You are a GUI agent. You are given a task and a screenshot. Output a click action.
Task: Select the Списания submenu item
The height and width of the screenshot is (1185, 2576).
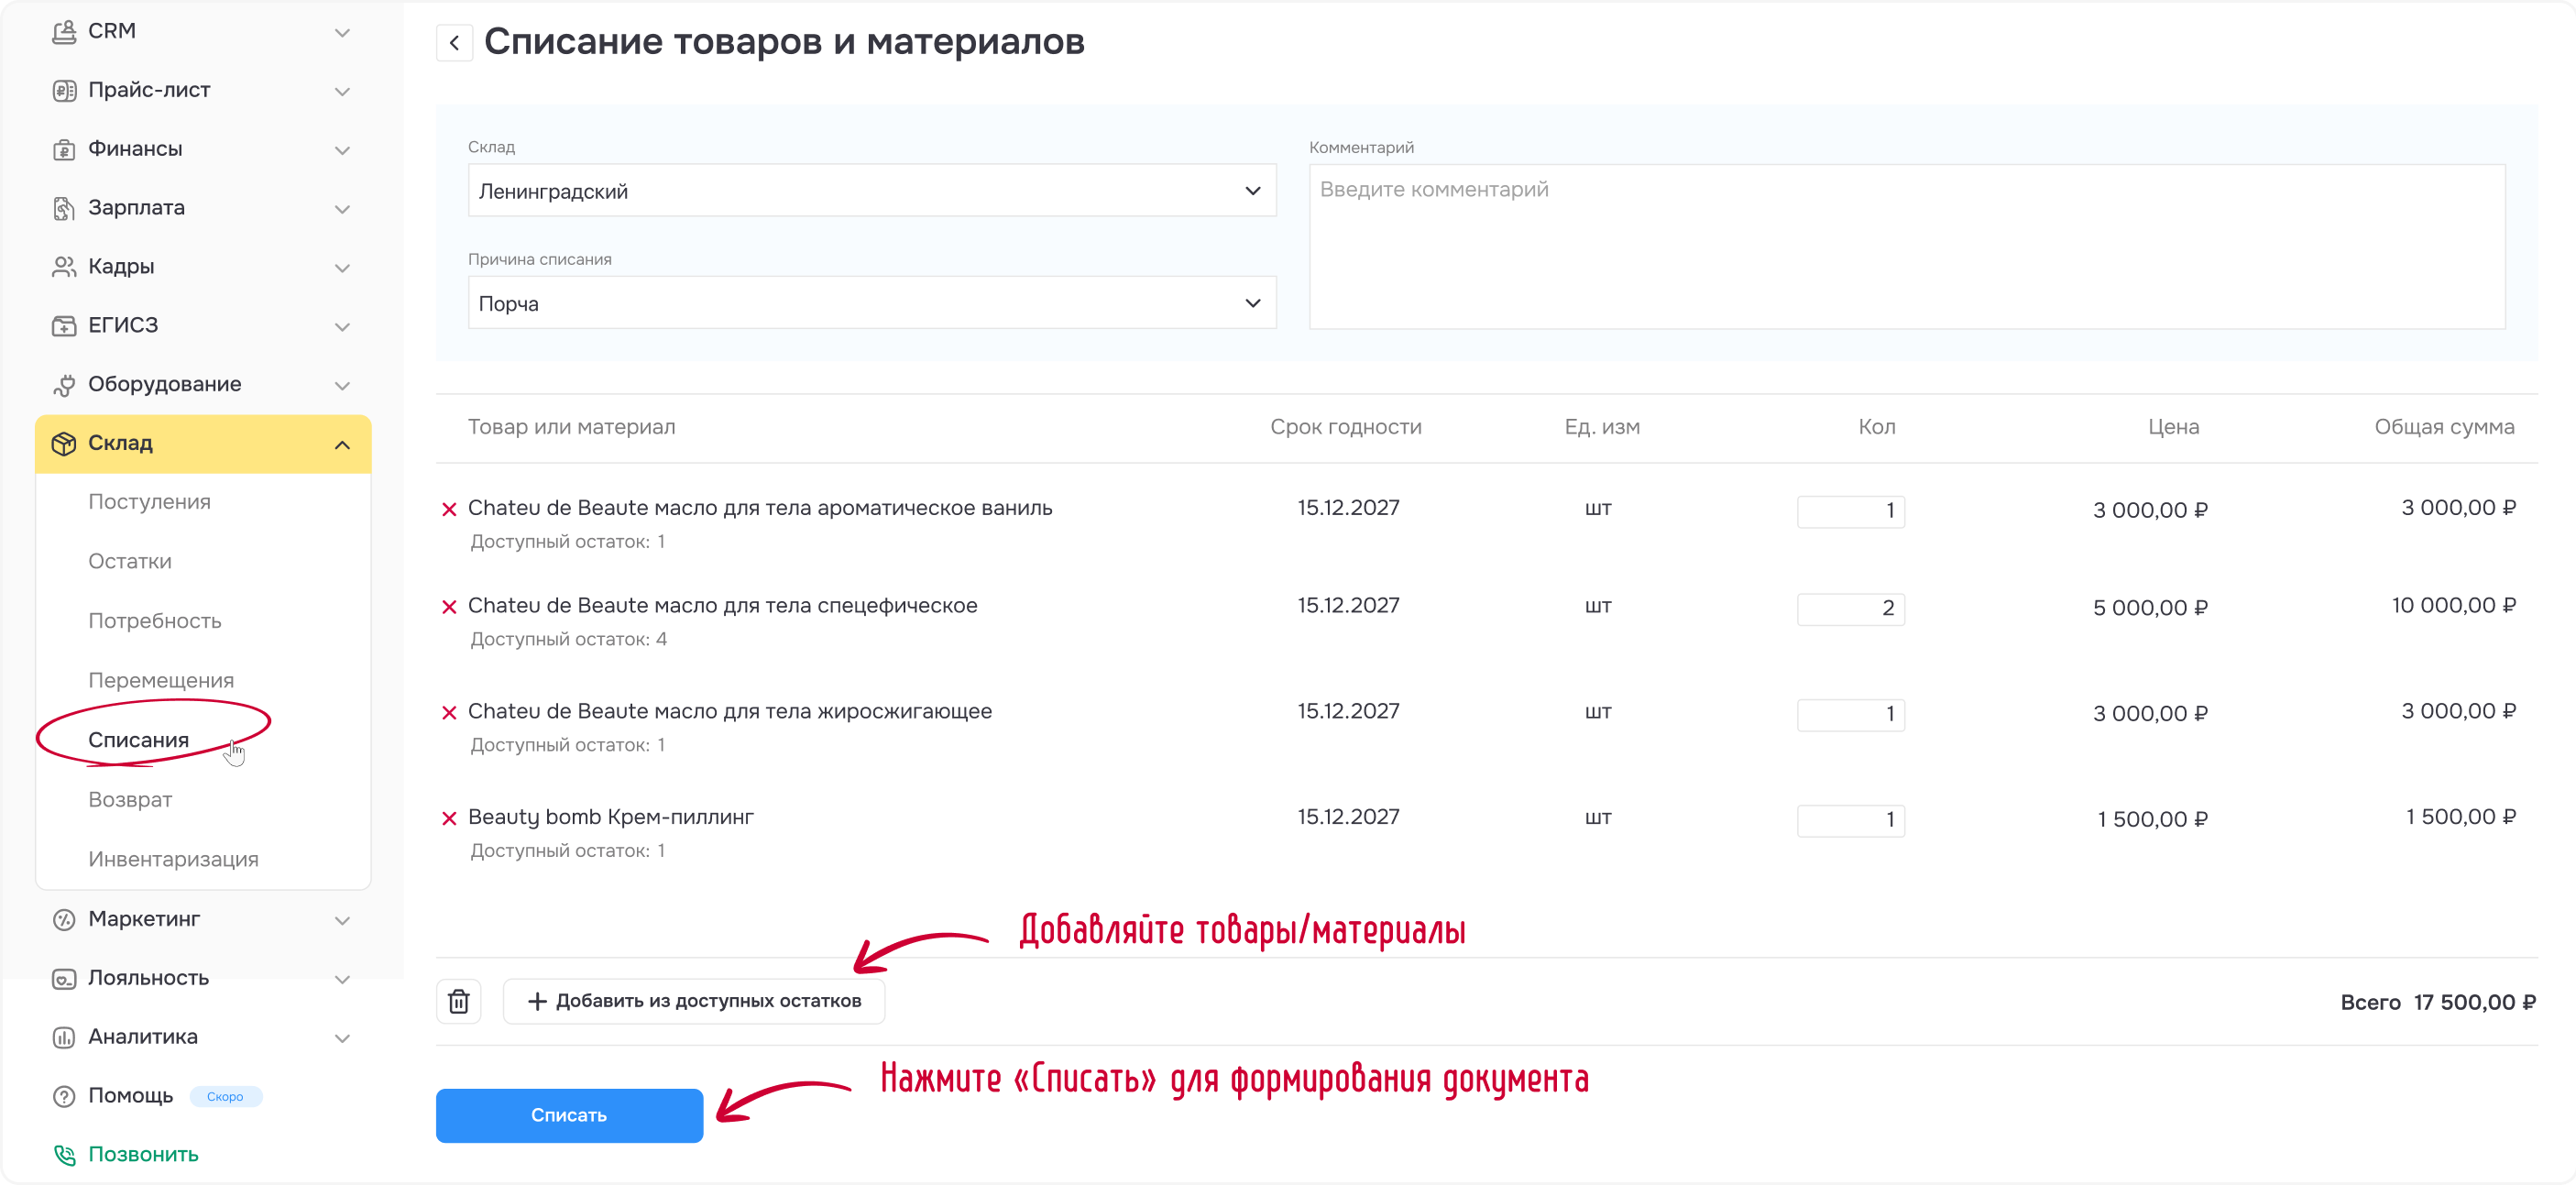coord(138,741)
